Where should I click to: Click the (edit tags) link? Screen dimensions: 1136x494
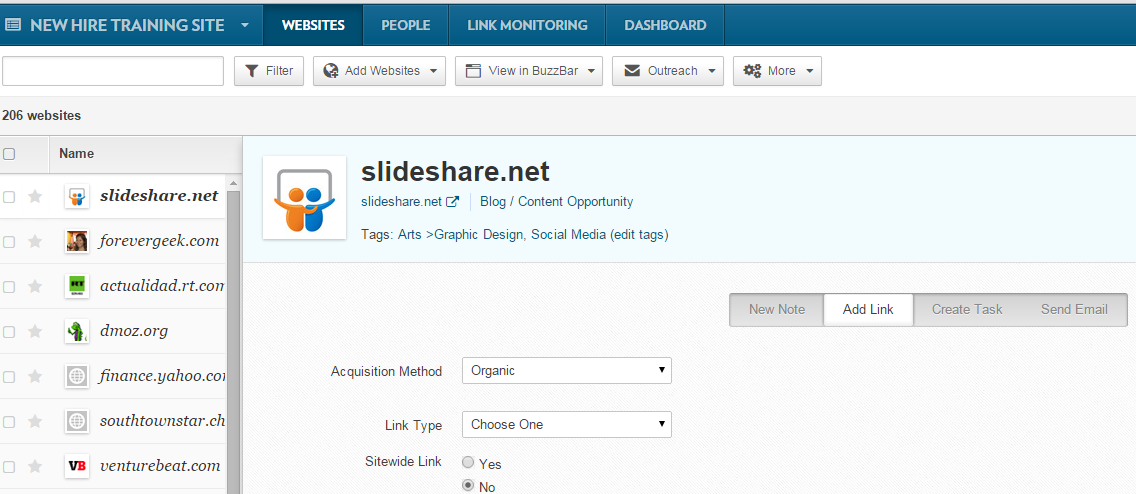coord(639,235)
